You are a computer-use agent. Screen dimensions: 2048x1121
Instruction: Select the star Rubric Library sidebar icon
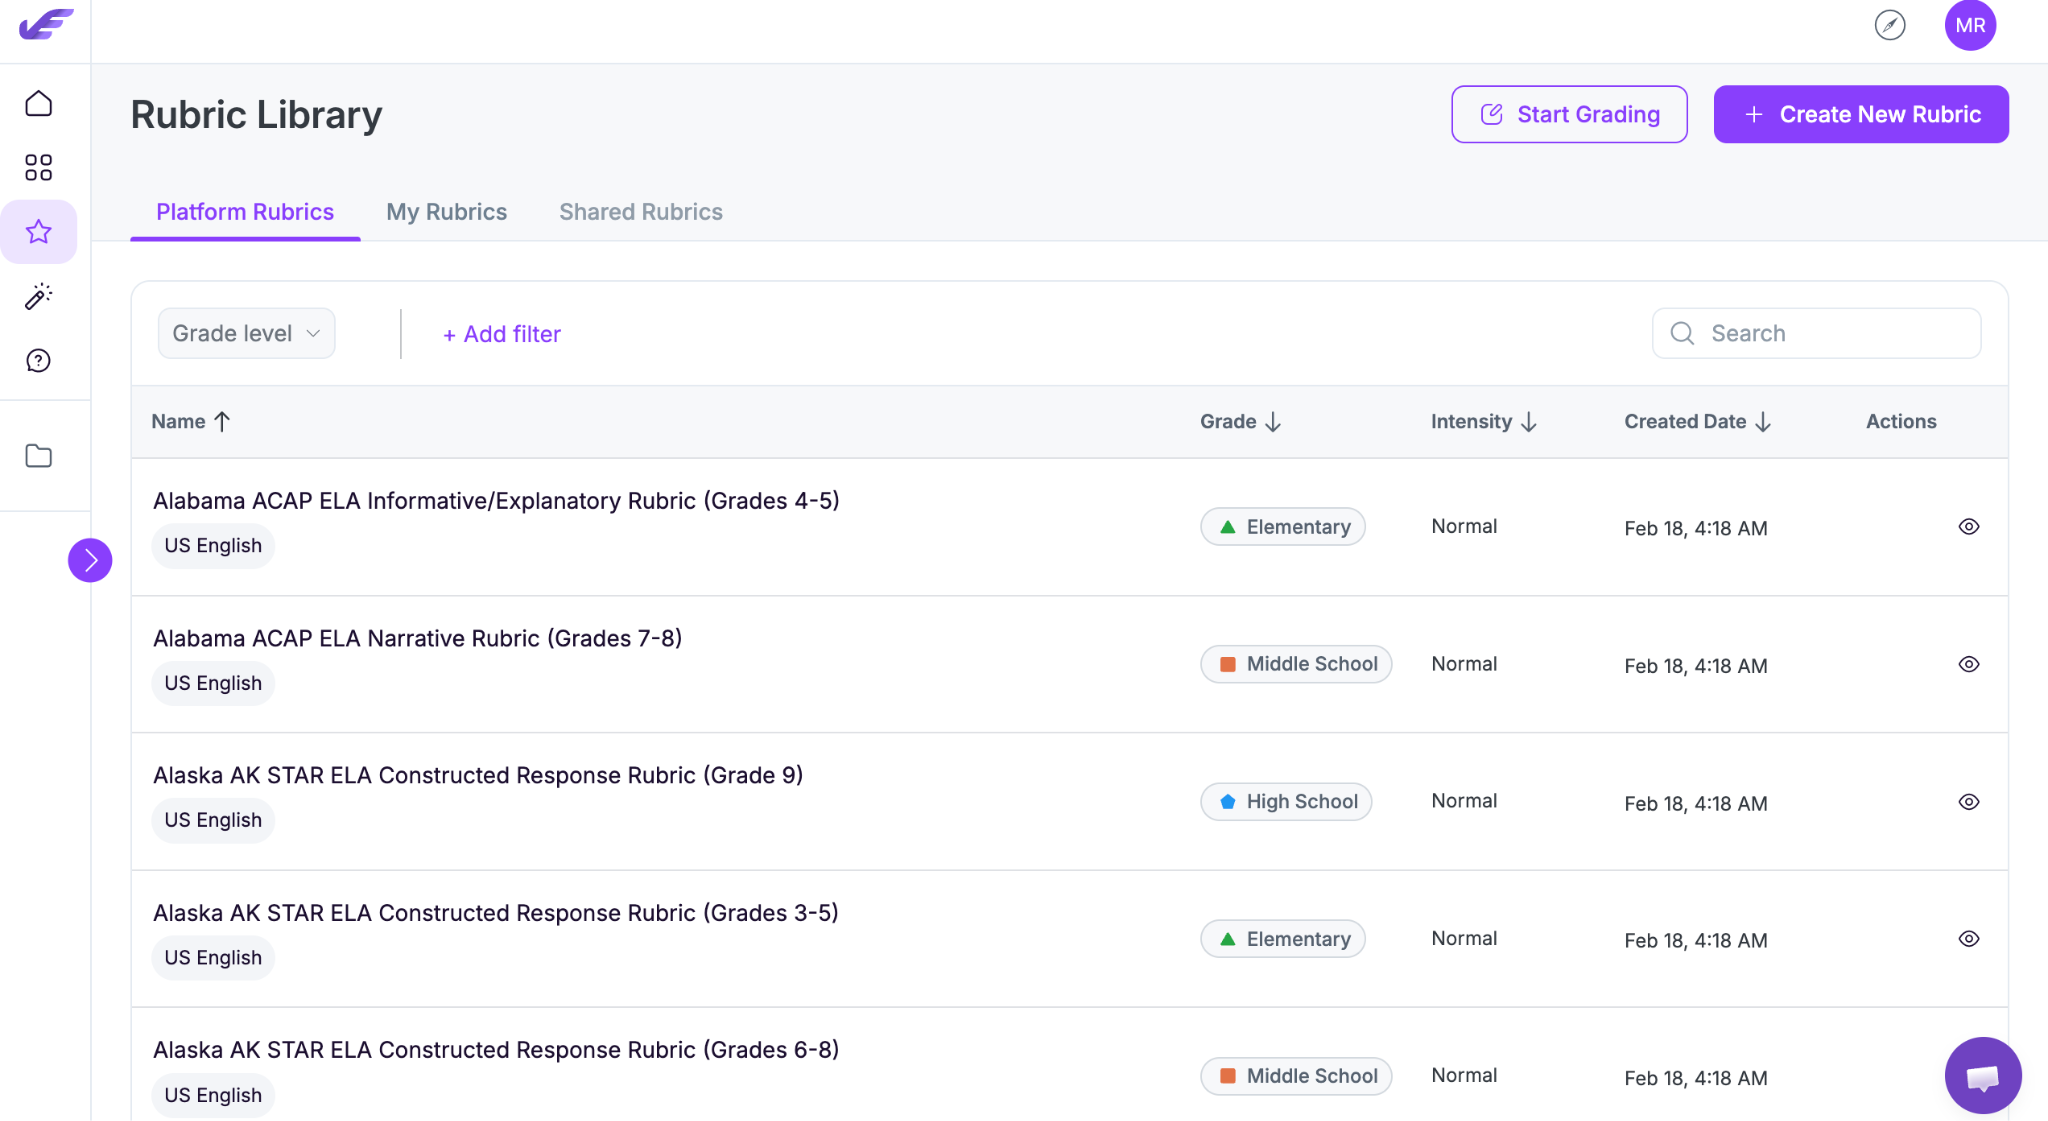38,232
